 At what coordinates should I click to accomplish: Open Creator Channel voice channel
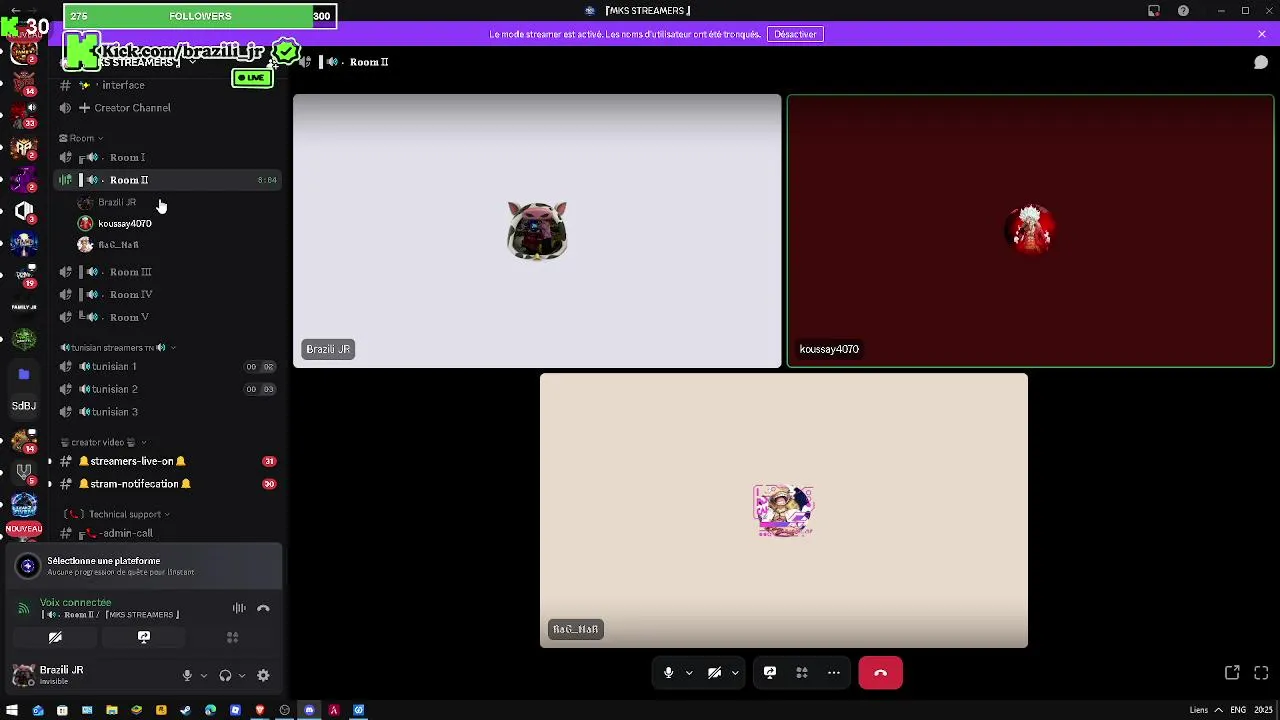[x=166, y=108]
